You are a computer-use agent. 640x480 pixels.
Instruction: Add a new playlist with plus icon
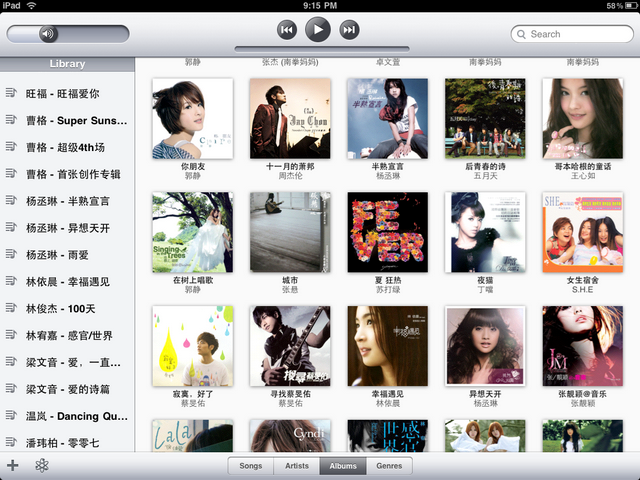pos(13,465)
